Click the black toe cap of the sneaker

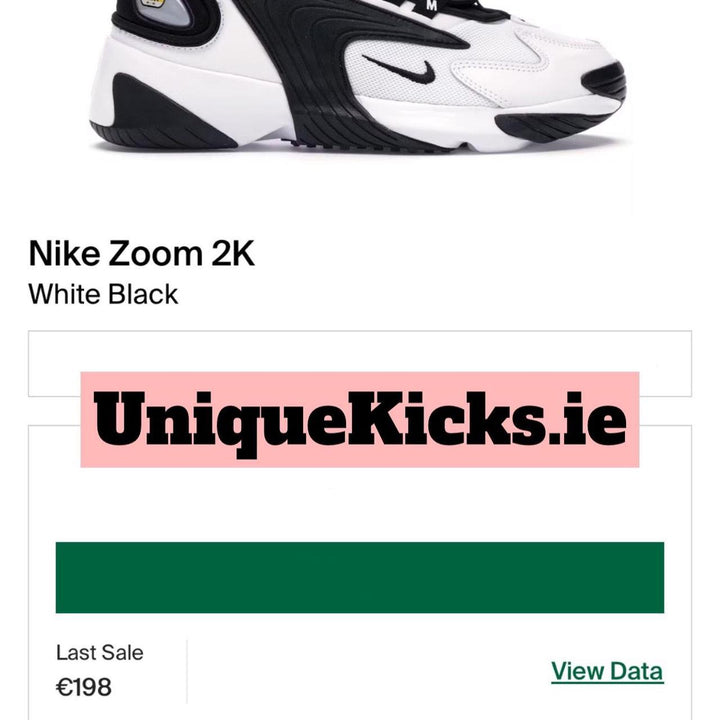pyautogui.click(x=604, y=82)
